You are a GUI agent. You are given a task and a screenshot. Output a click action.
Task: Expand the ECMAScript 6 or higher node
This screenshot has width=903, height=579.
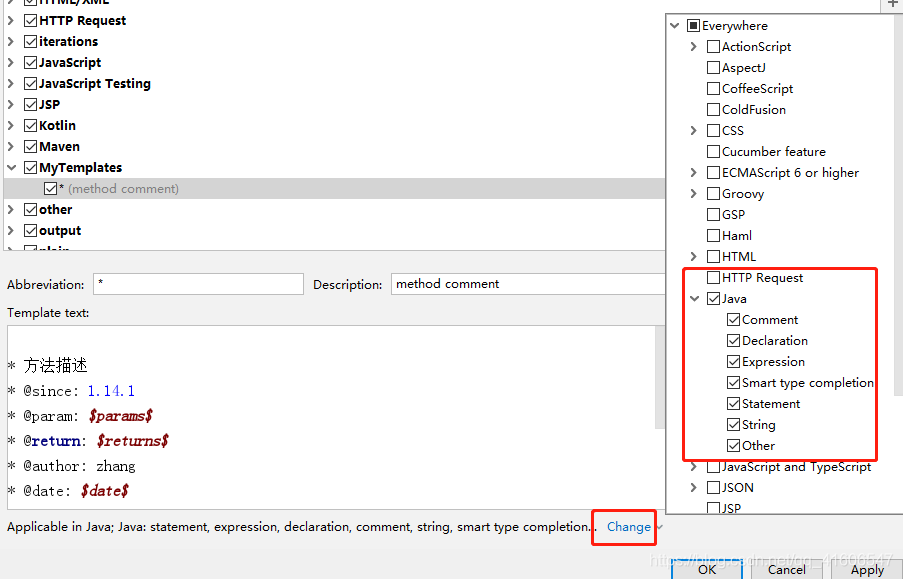(694, 173)
